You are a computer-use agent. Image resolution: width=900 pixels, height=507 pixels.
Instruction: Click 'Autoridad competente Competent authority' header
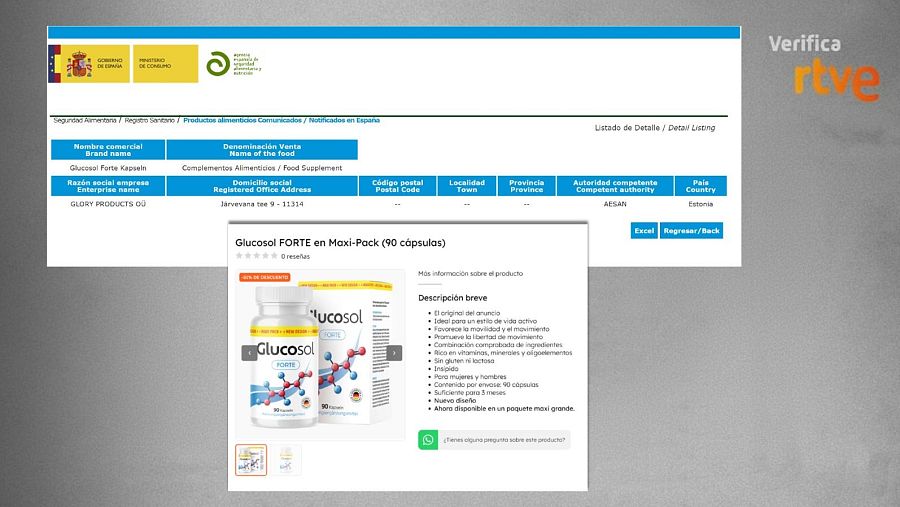(615, 186)
